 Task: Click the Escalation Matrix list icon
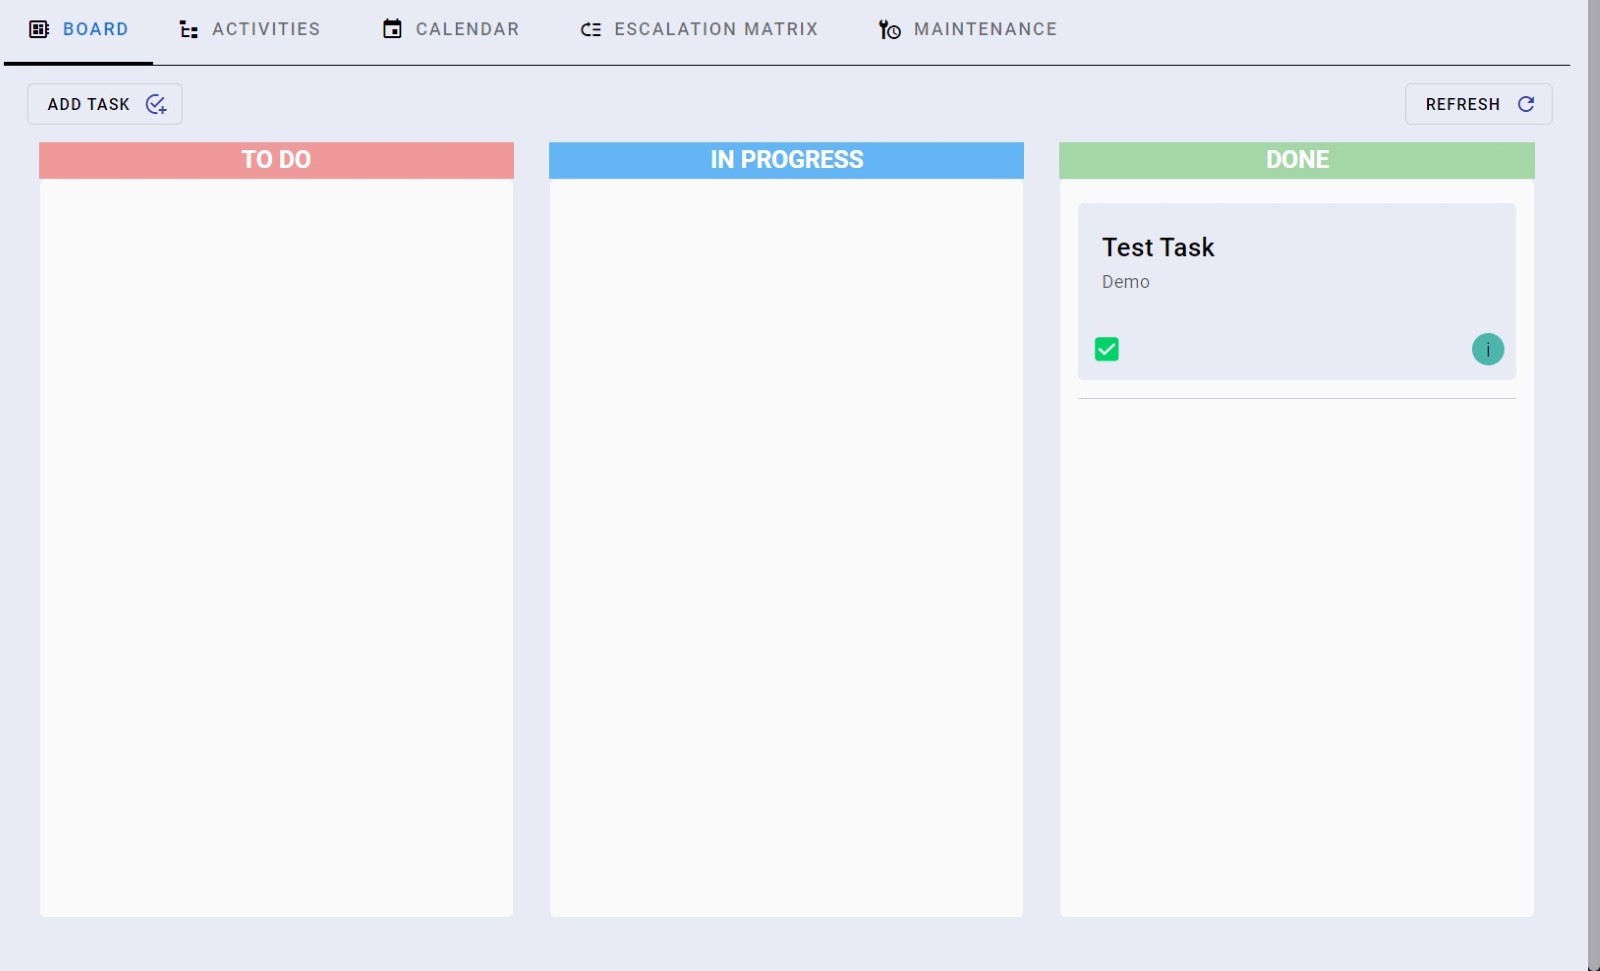[x=591, y=29]
